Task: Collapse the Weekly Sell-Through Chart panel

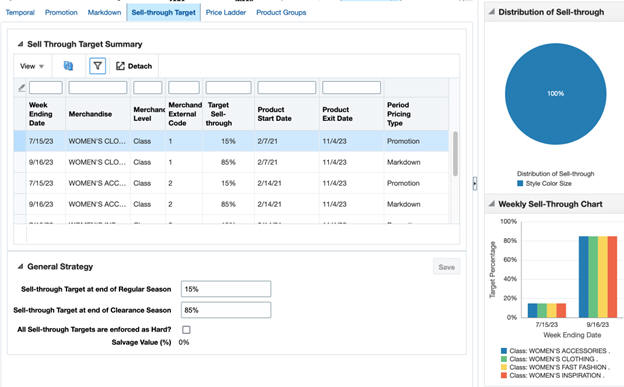Action: pos(492,204)
